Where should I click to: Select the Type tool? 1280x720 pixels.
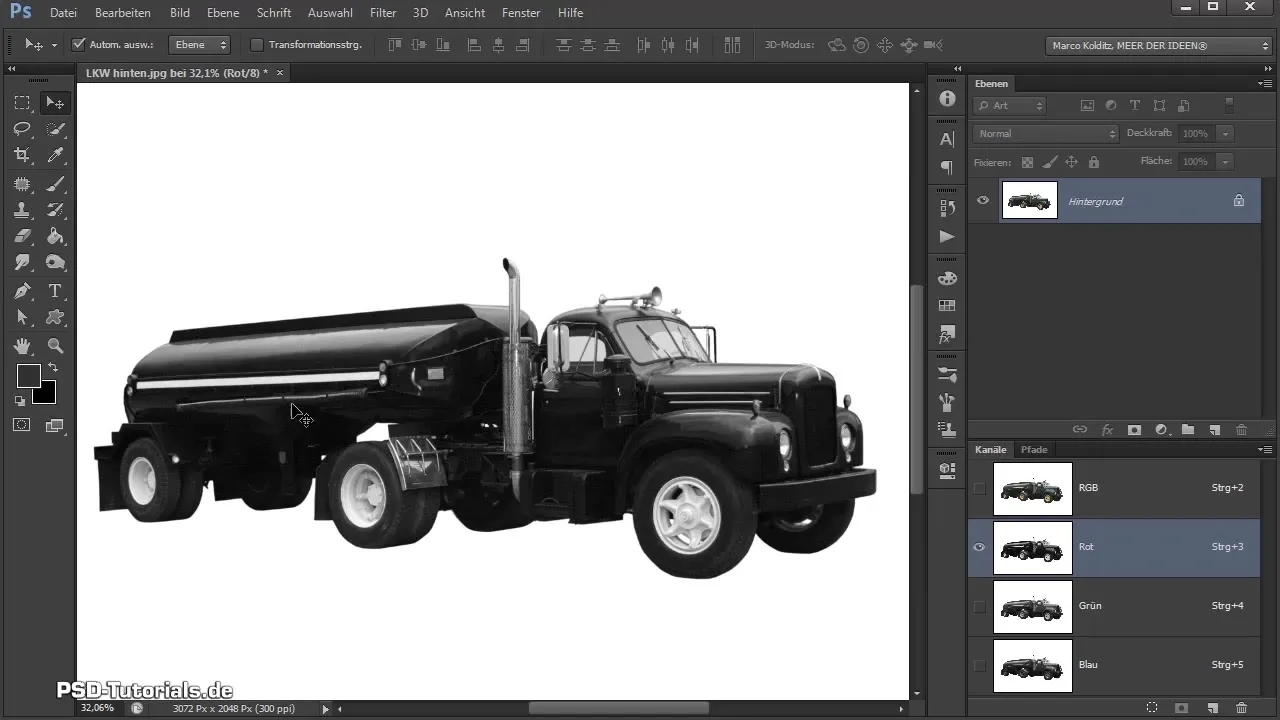point(56,291)
